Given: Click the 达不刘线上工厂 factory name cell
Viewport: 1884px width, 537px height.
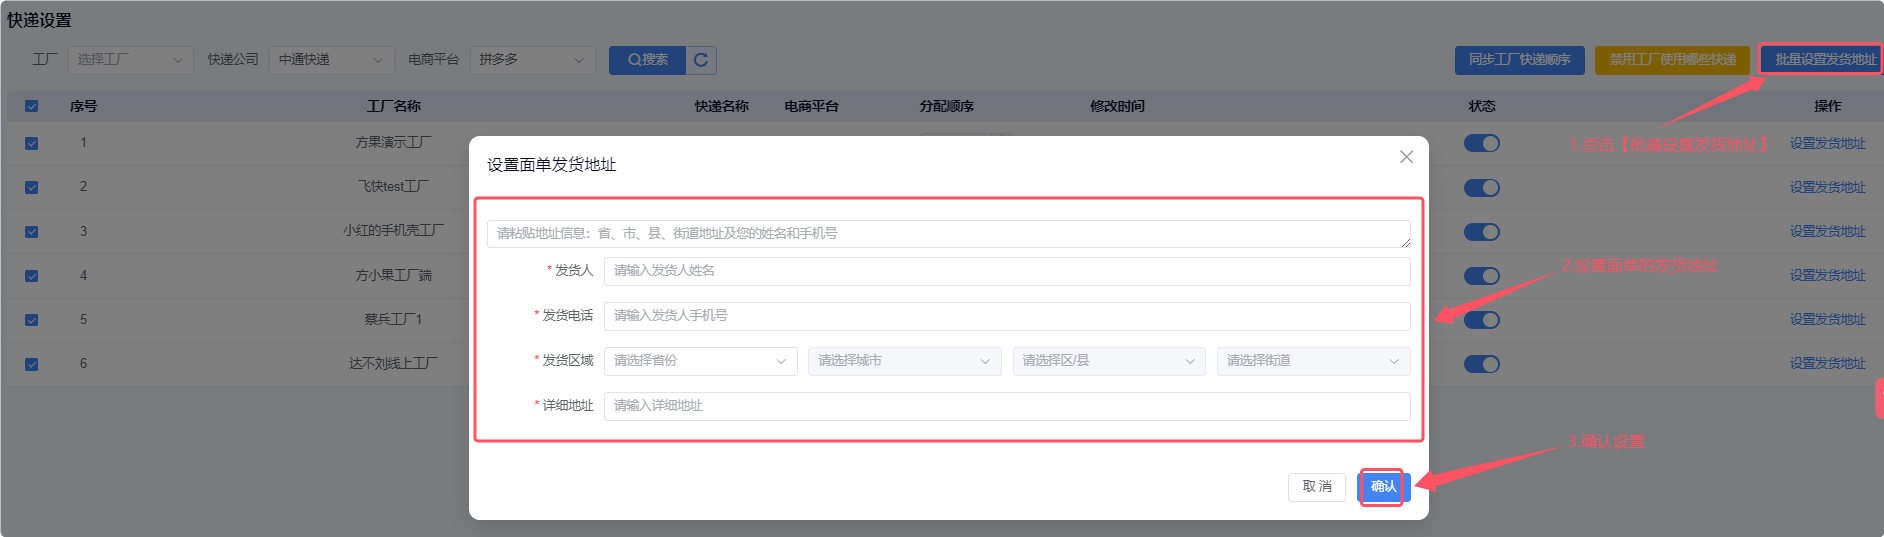Looking at the screenshot, I should [394, 364].
